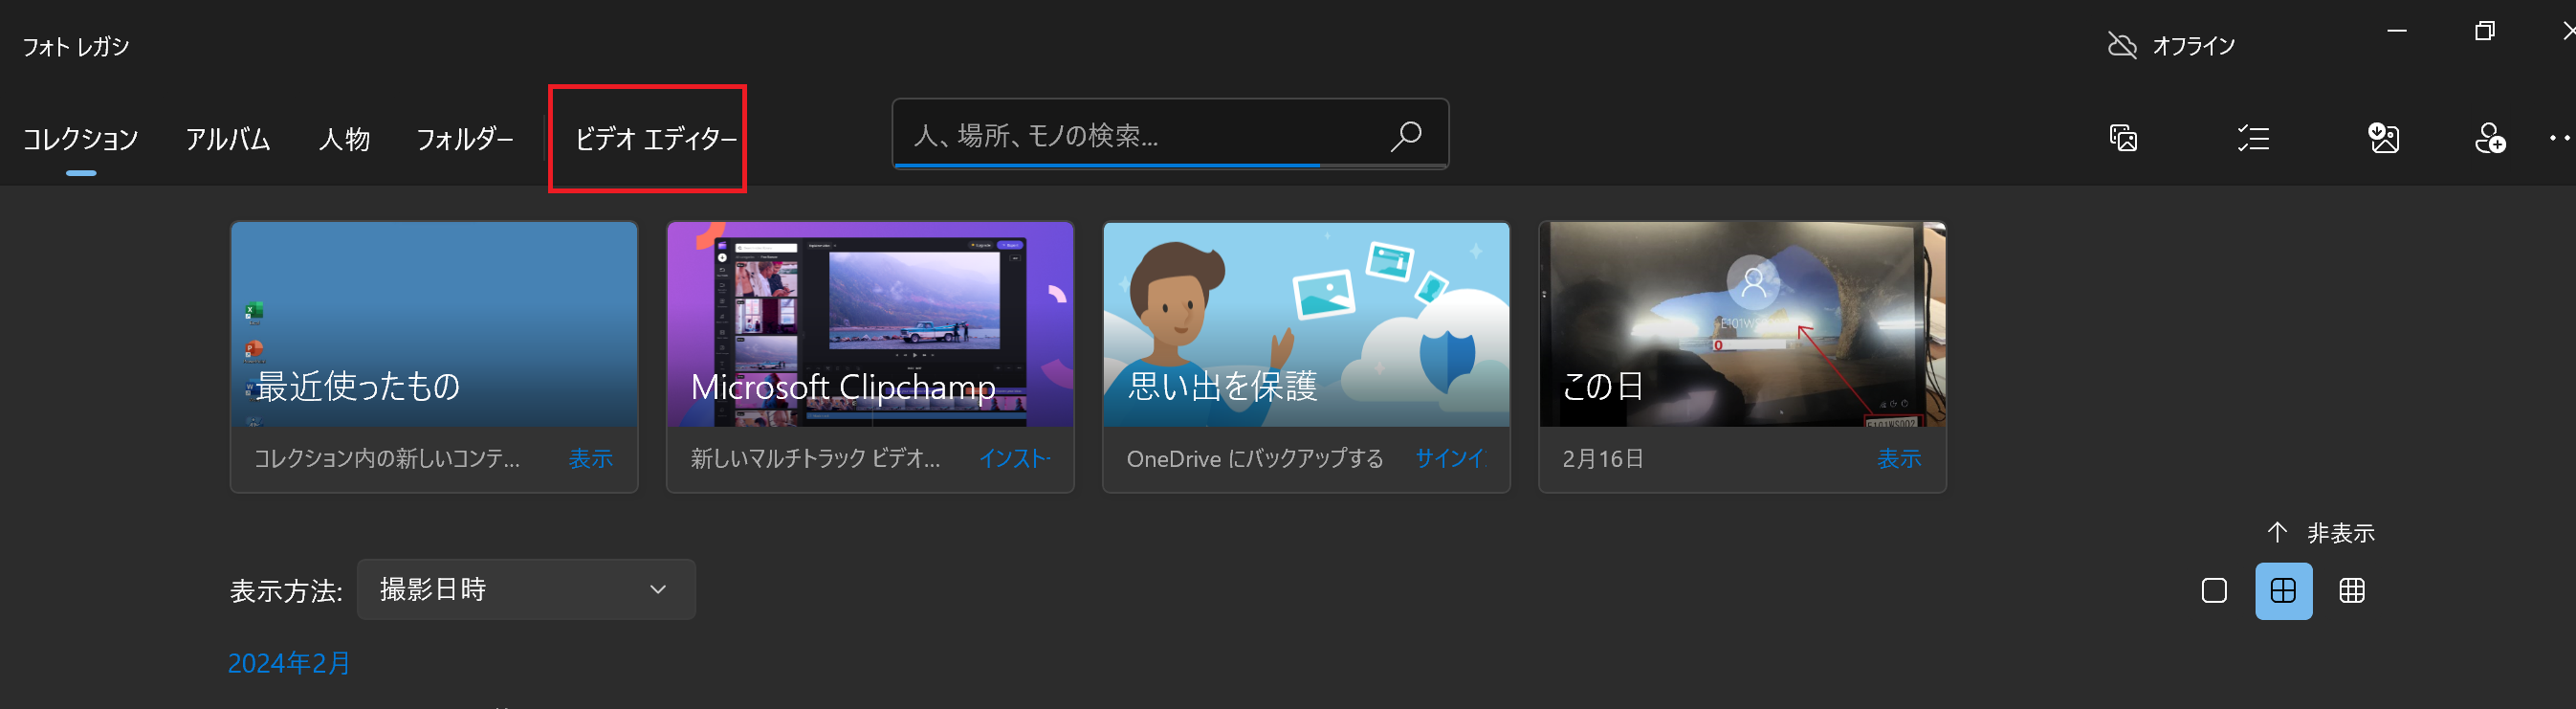Click the install link for Microsoft Clipchamp
Screen dimensions: 2576x709
click(1014, 459)
